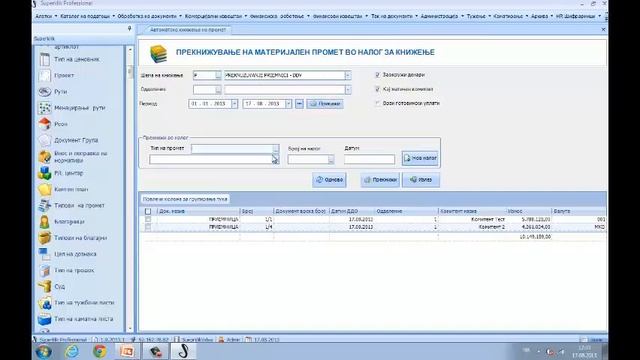This screenshot has height=360, width=640.
Task: Click the sidebar scroll up arrow
Action: [x=130, y=49]
